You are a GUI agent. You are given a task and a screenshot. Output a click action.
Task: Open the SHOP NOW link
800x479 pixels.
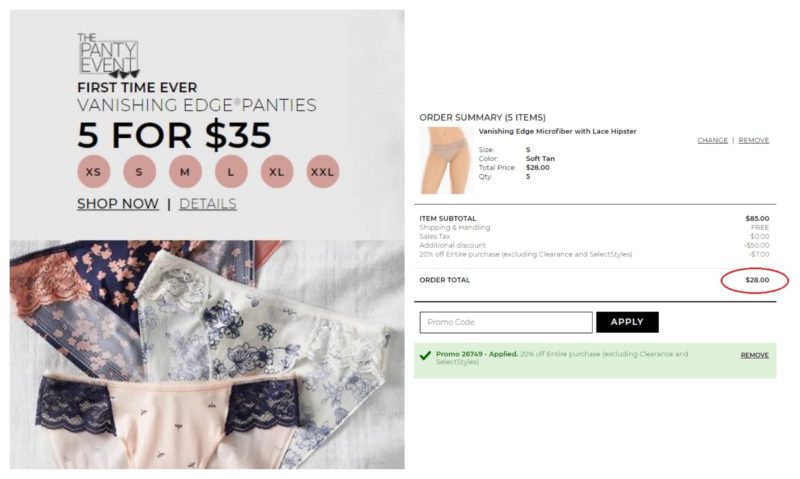[x=118, y=204]
